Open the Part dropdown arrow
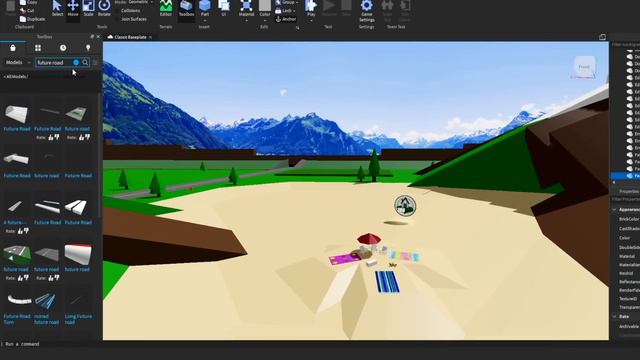Viewport: 640px width, 360px height. [205, 20]
